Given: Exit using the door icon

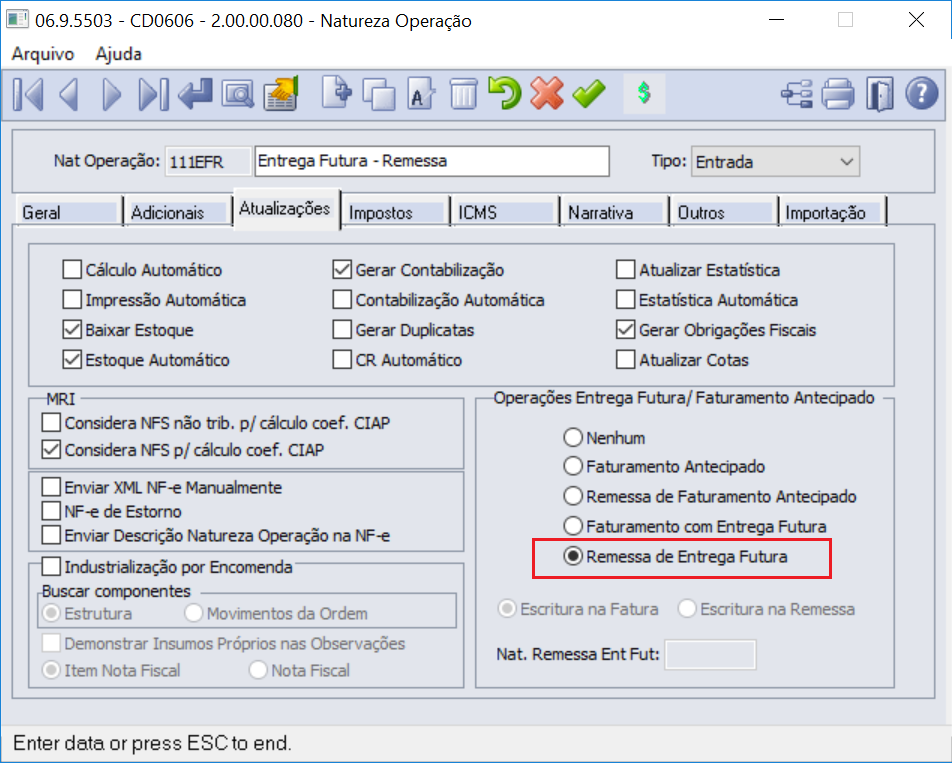Looking at the screenshot, I should (x=880, y=95).
